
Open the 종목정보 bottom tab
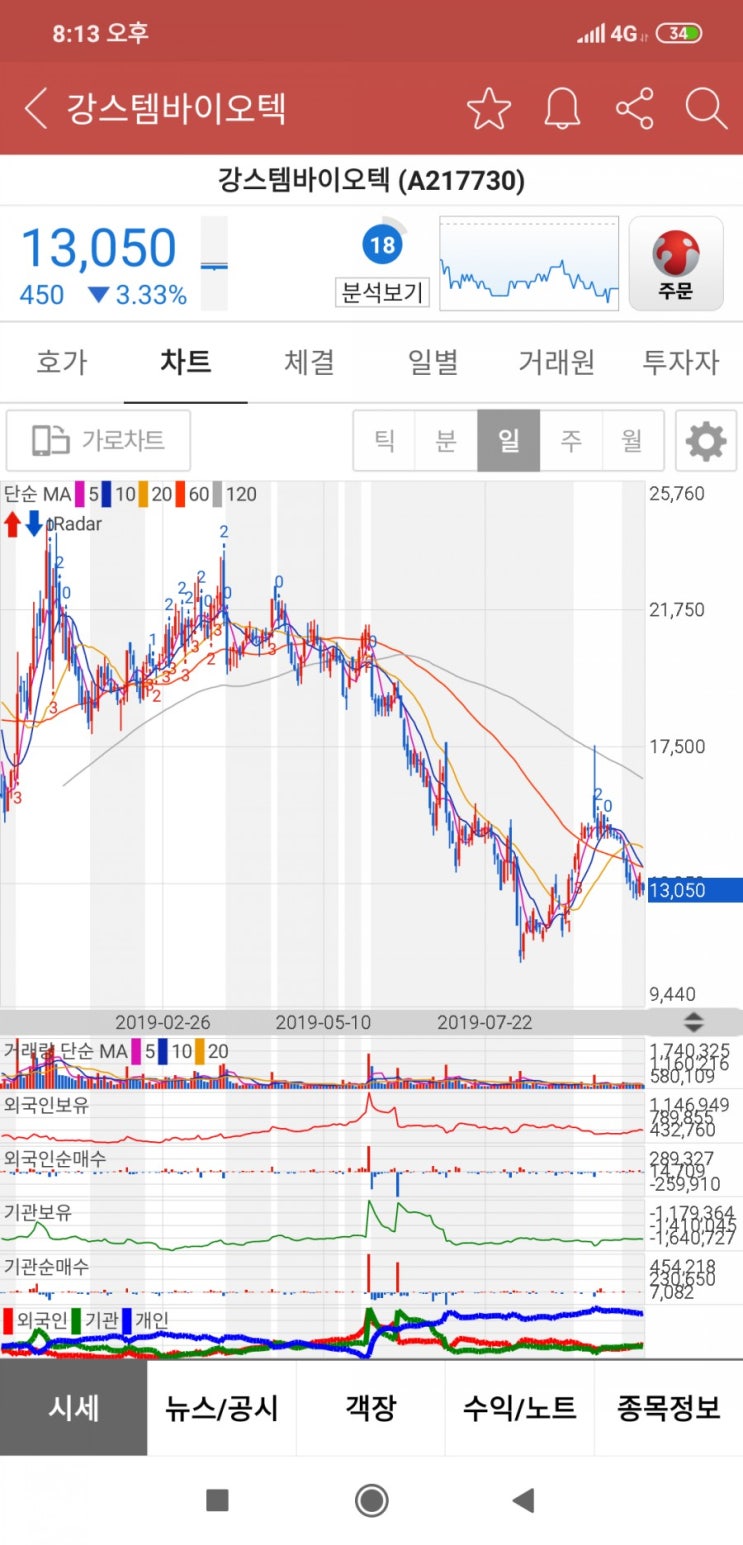pyautogui.click(x=669, y=1408)
